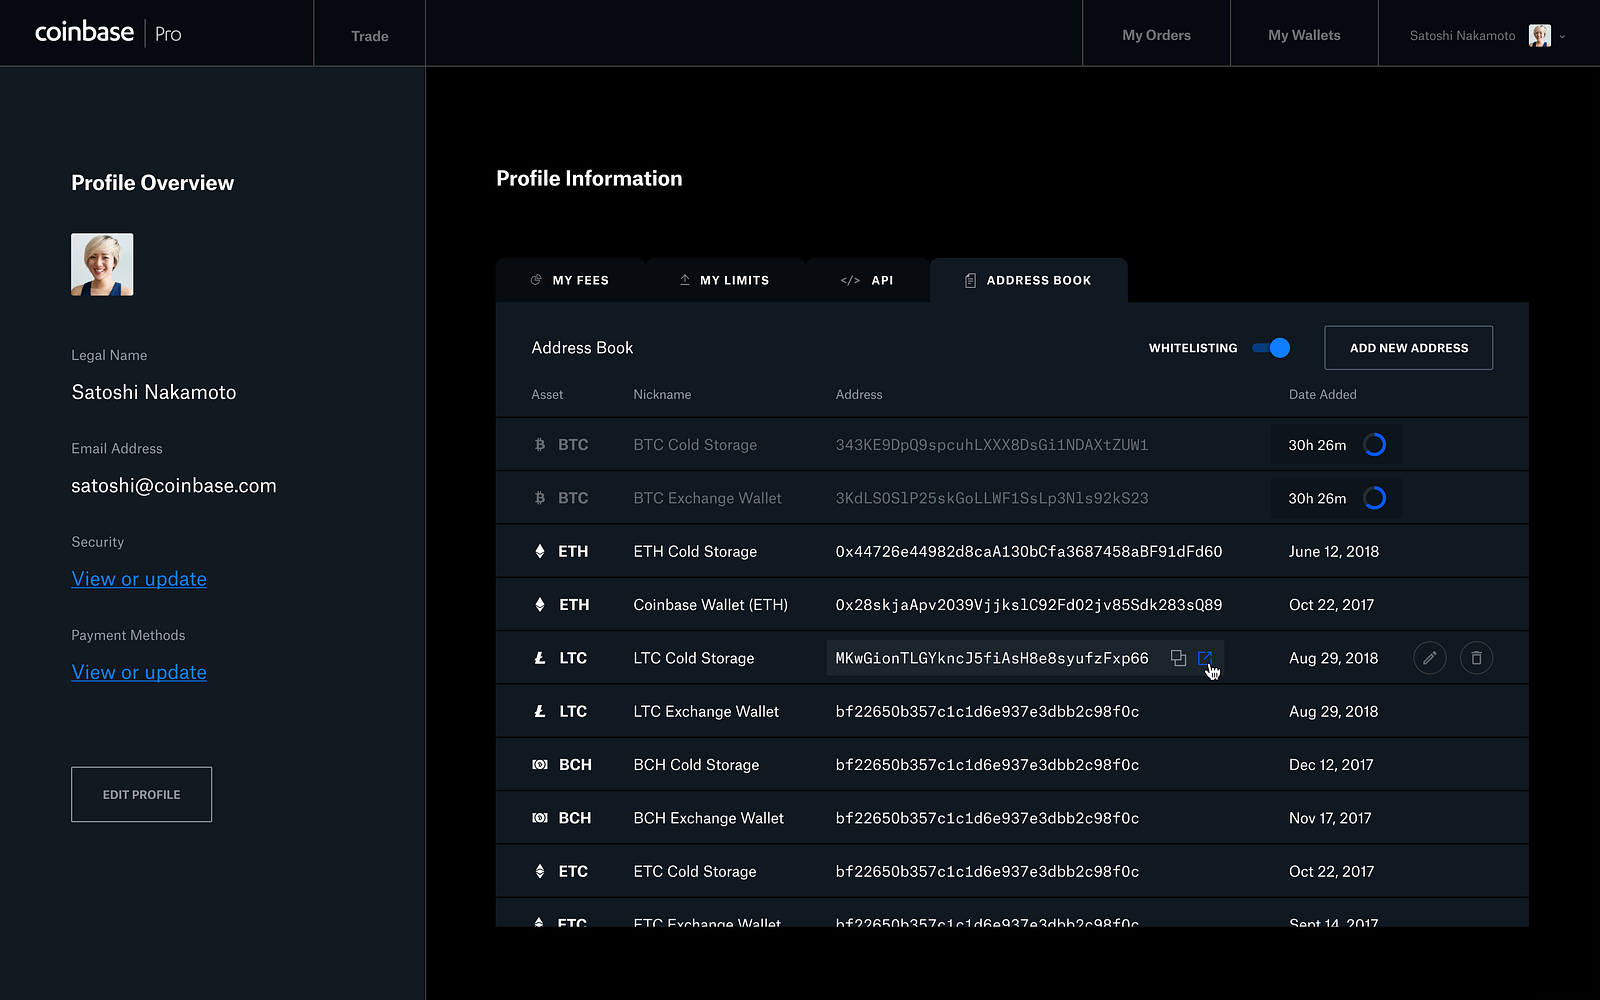
Task: Click the satoshi@coinbase.com email address
Action: click(174, 486)
